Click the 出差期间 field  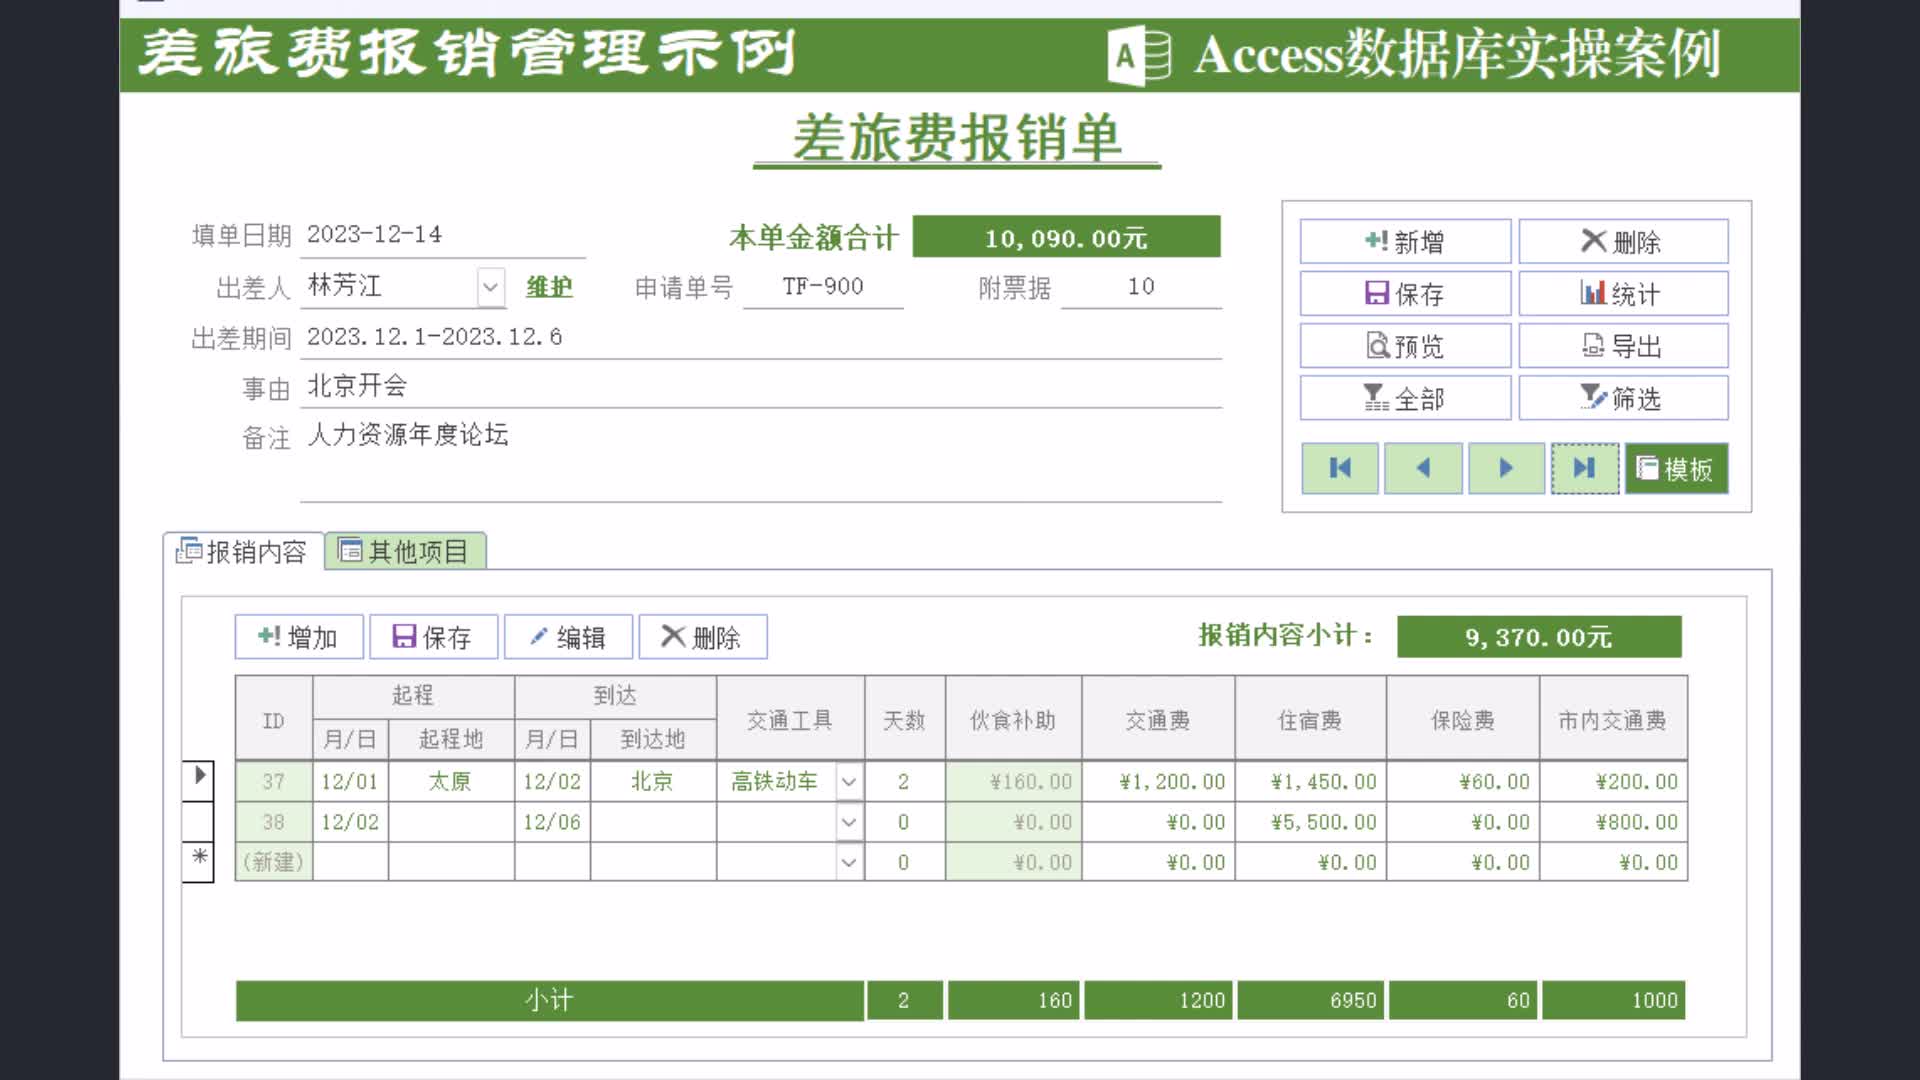(761, 337)
